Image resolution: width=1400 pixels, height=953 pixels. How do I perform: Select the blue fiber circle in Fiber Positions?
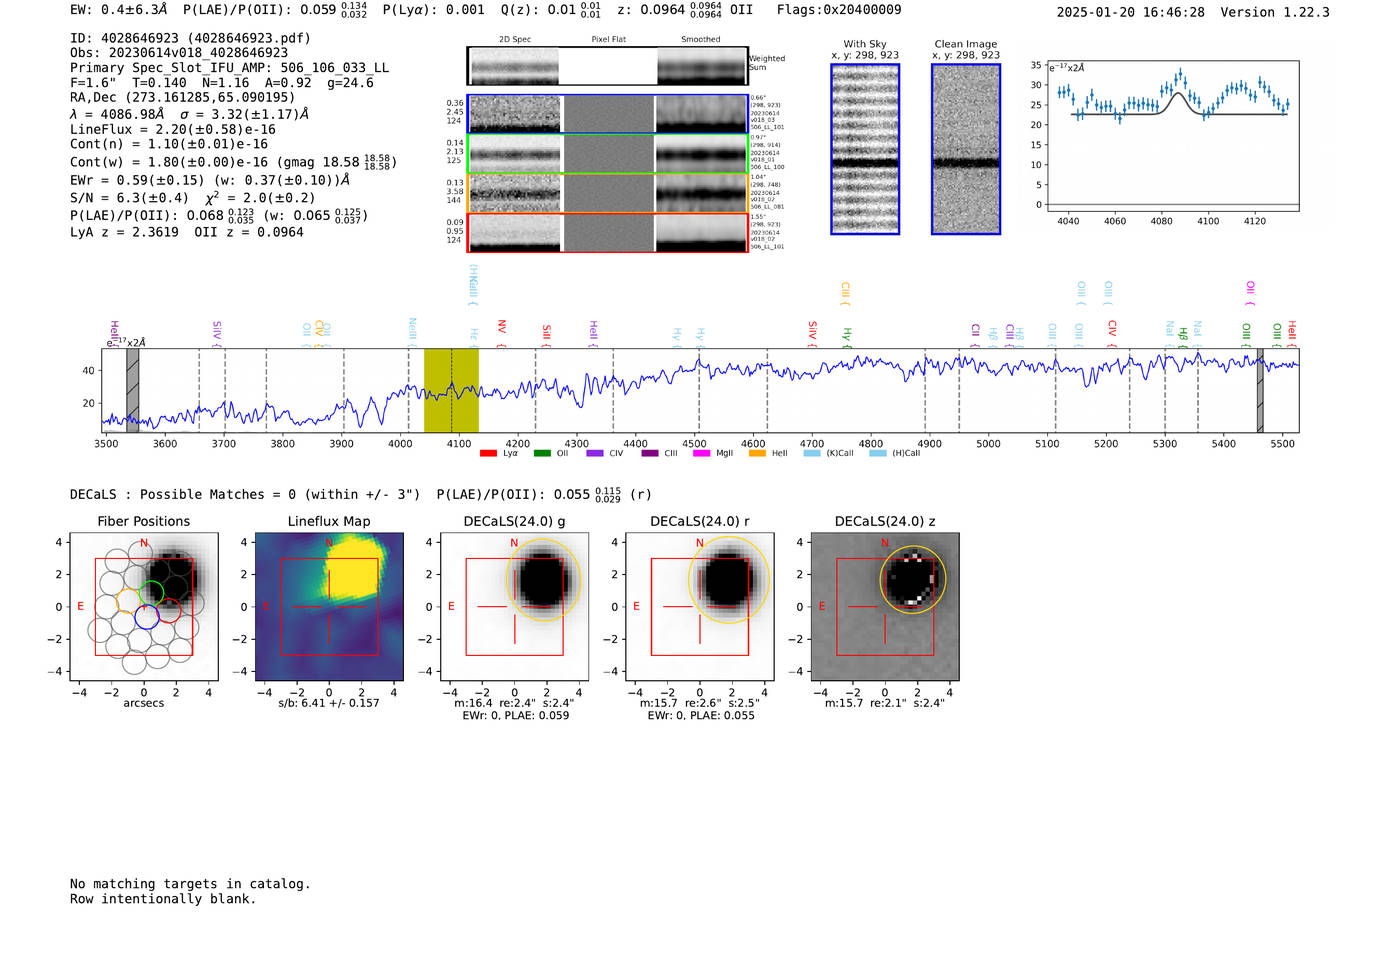pyautogui.click(x=147, y=616)
